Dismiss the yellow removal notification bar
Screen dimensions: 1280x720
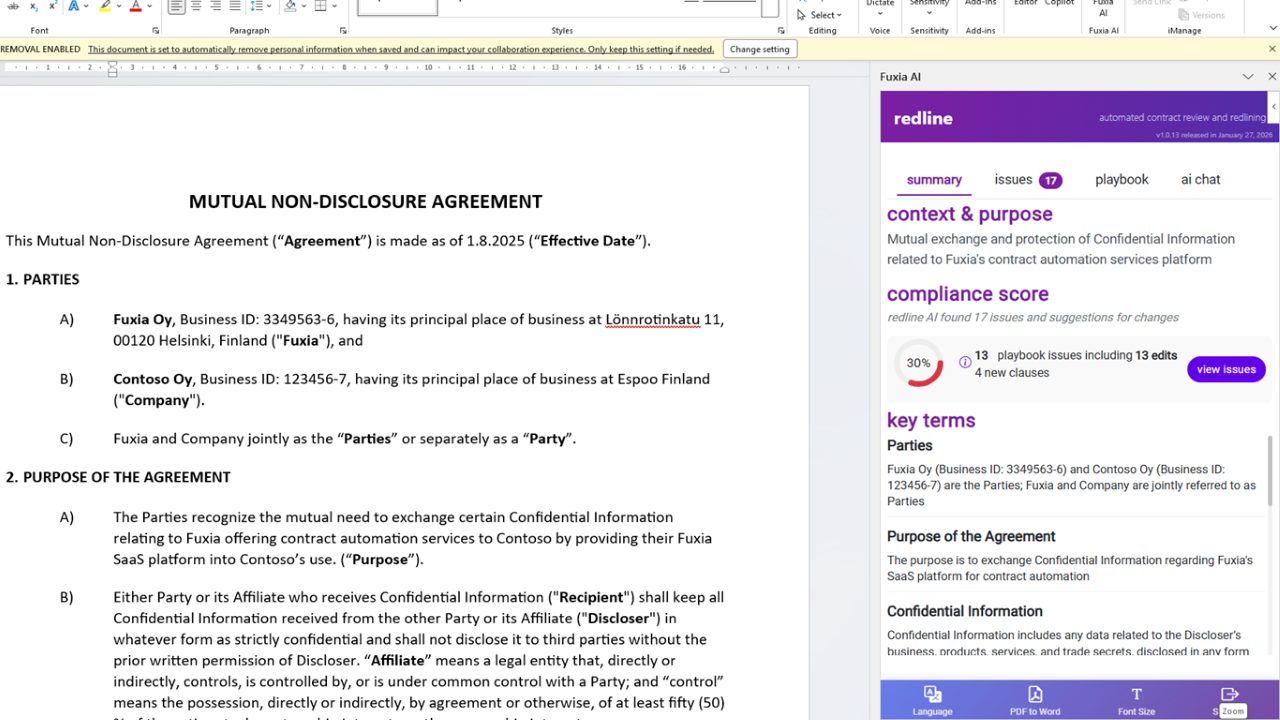point(1272,49)
